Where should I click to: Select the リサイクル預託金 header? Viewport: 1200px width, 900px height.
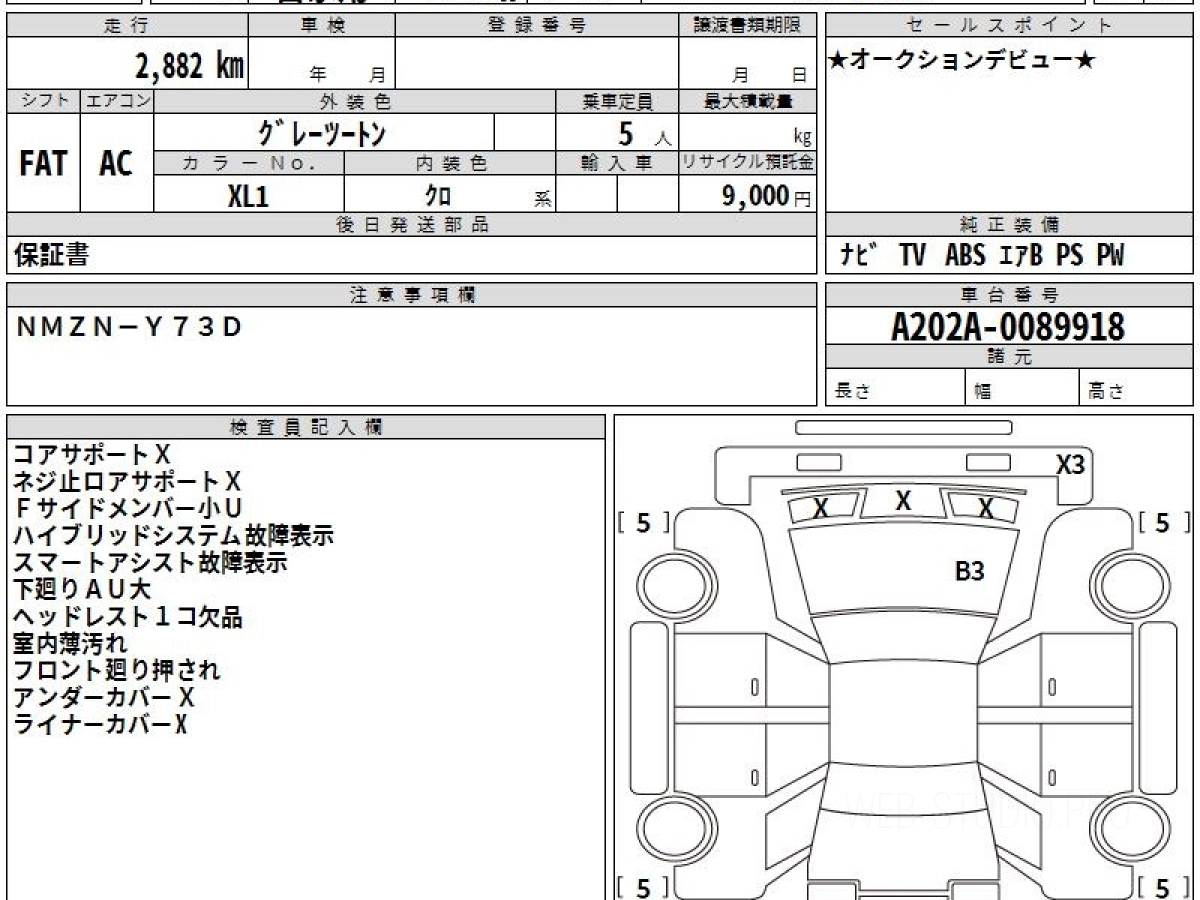coord(748,164)
